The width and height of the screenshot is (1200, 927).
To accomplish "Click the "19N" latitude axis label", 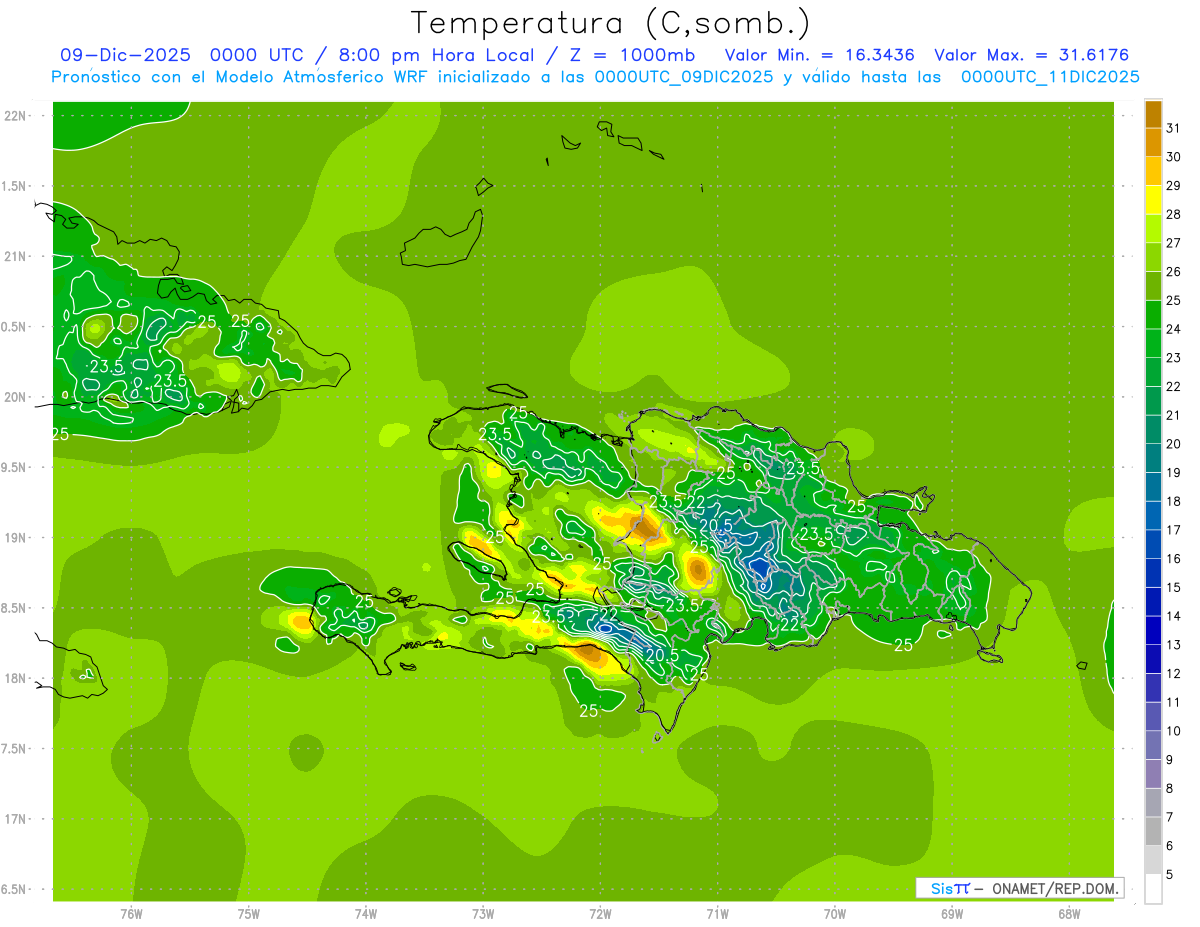I will (16, 538).
